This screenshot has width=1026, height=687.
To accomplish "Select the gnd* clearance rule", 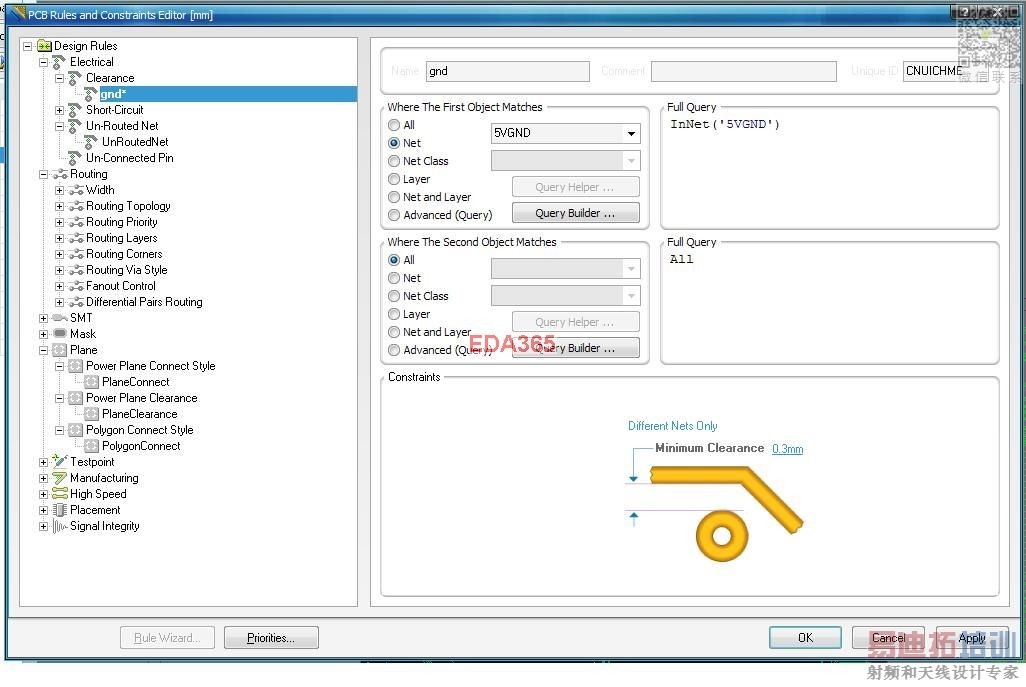I will (x=113, y=94).
